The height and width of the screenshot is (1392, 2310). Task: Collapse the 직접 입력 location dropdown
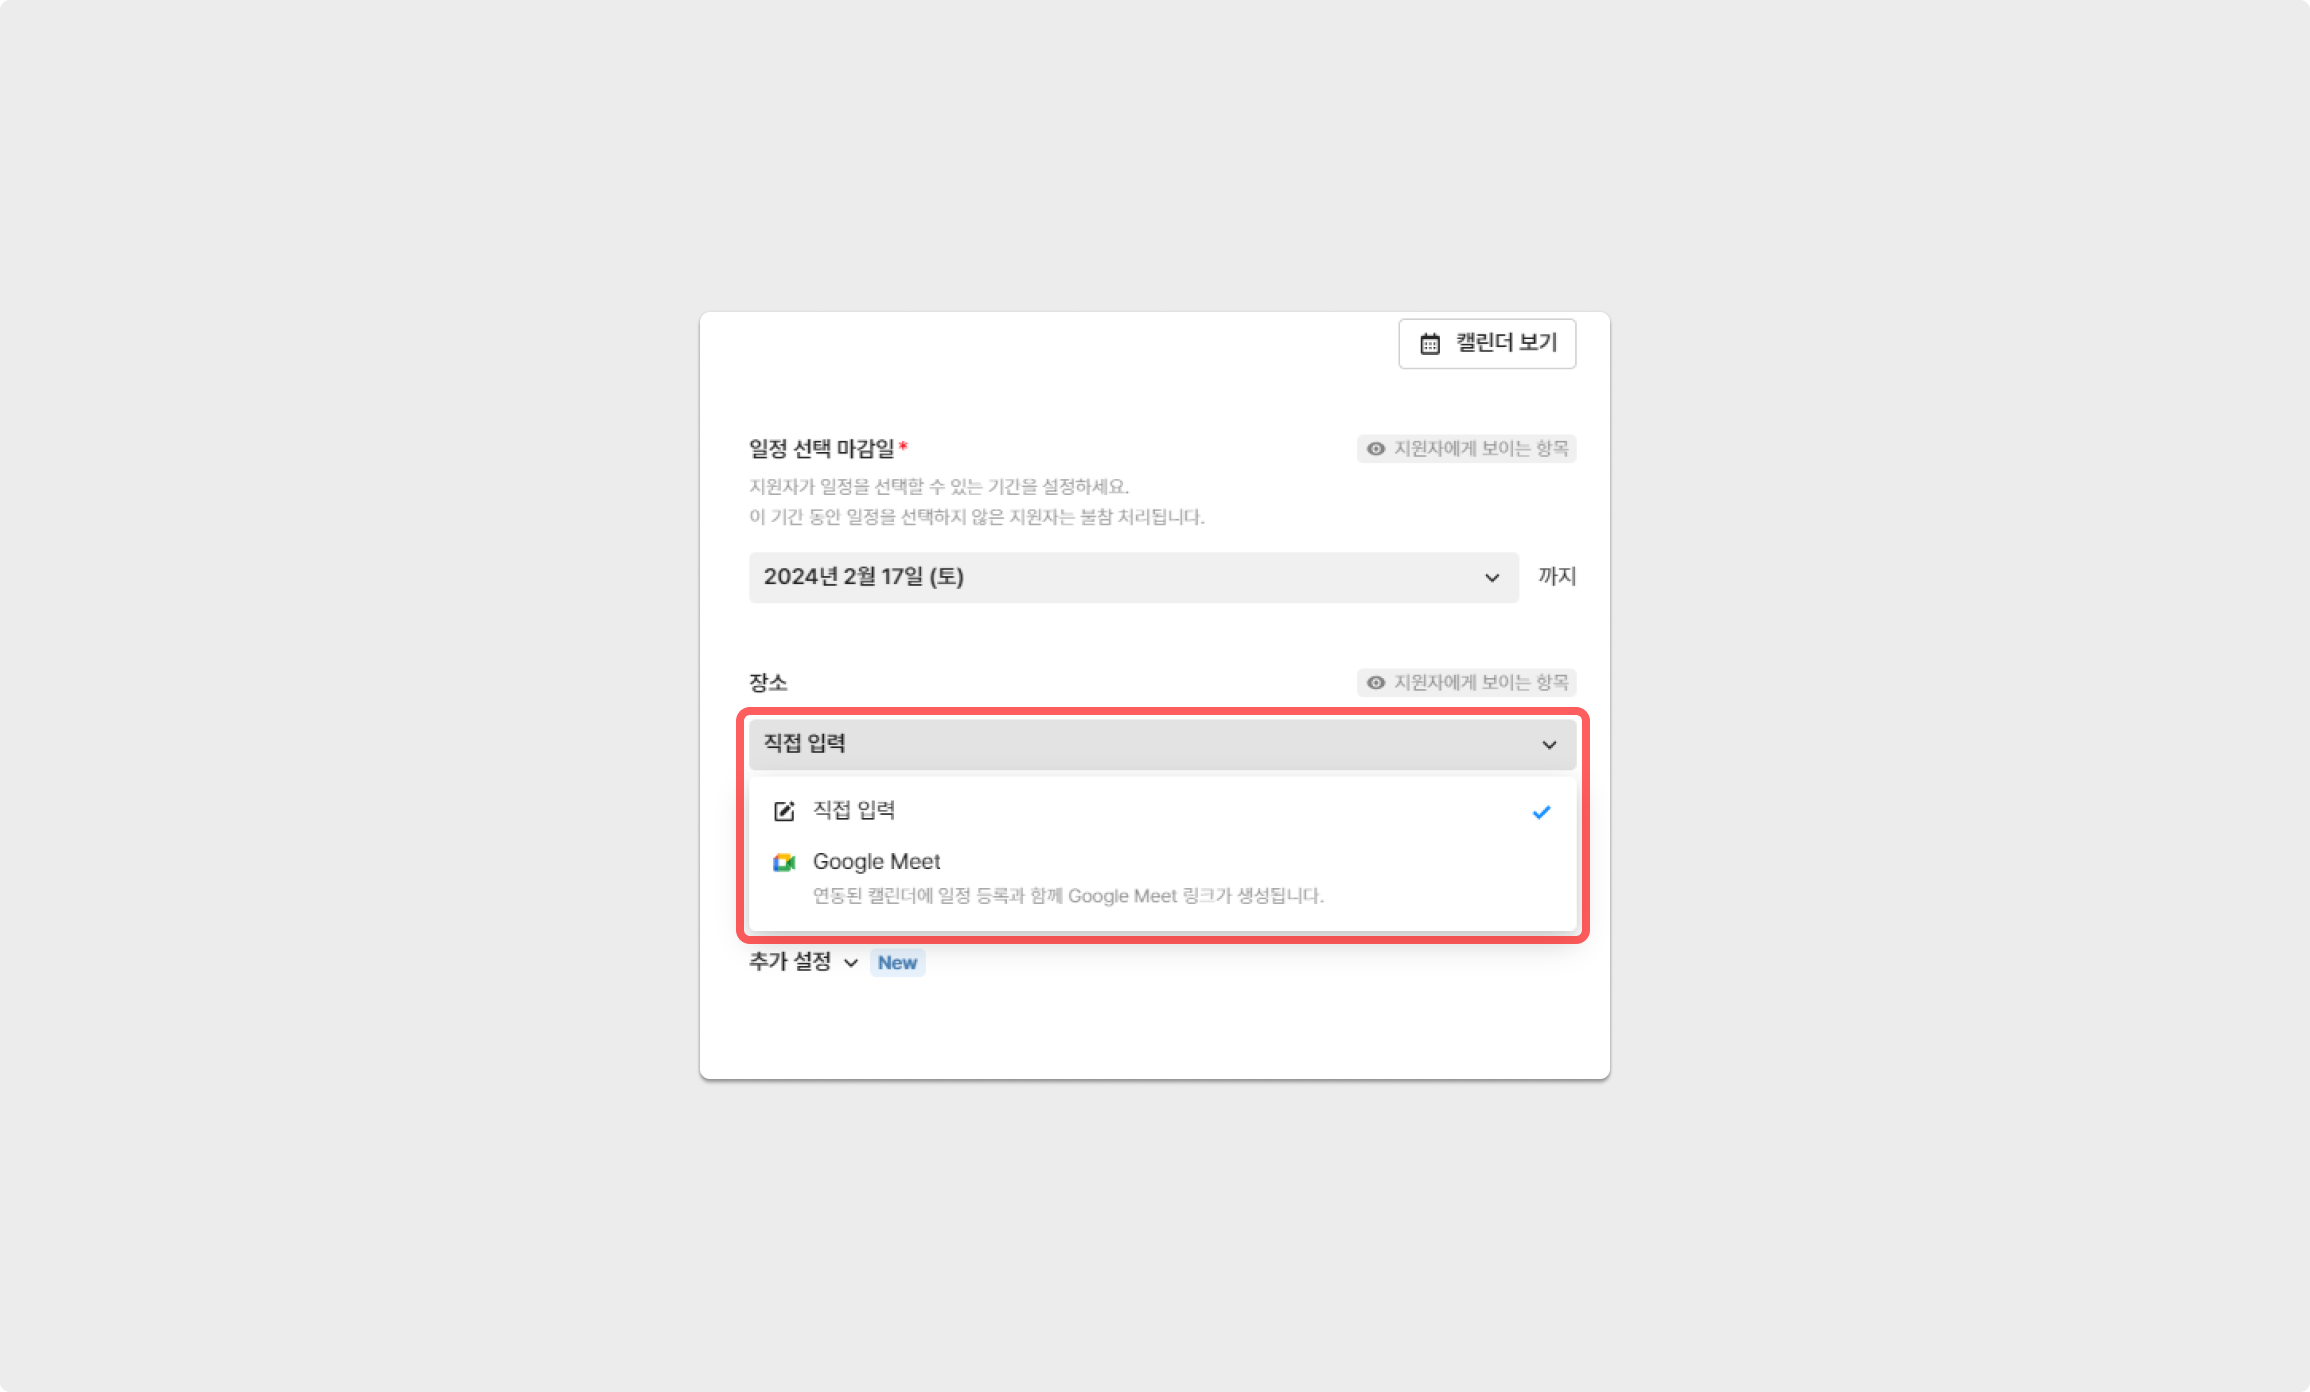tap(1162, 744)
